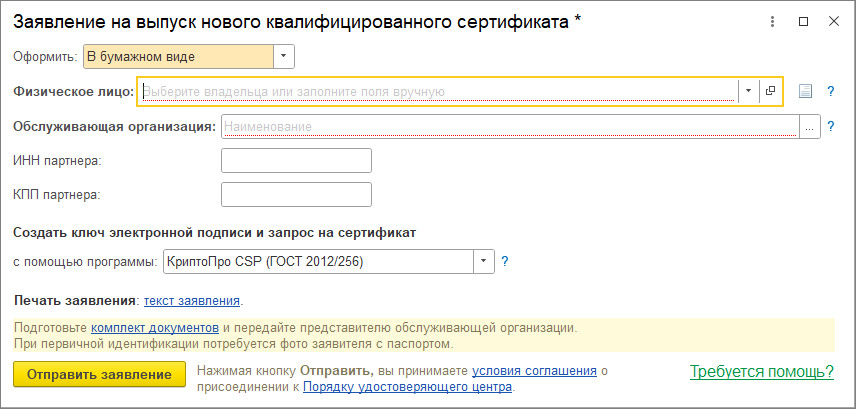Viewport: 856px width, 409px height.
Task: Follow the Порядку удостоверяющего центра link
Action: click(407, 386)
